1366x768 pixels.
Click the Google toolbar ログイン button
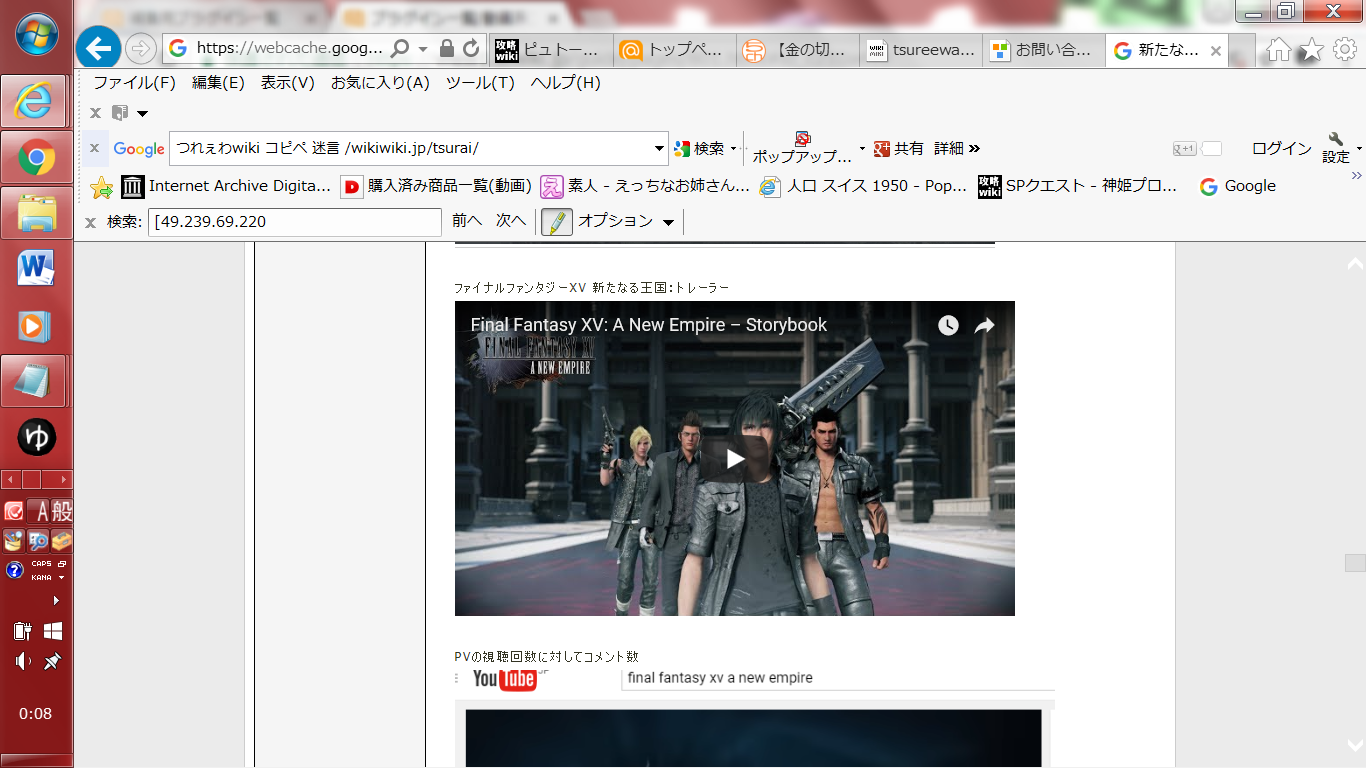point(1282,149)
